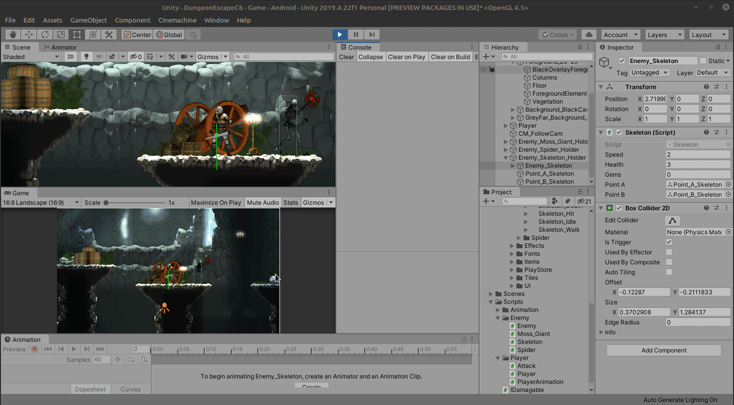Disable Skeleton (Script) component checkbox
734x405 pixels.
tap(619, 133)
